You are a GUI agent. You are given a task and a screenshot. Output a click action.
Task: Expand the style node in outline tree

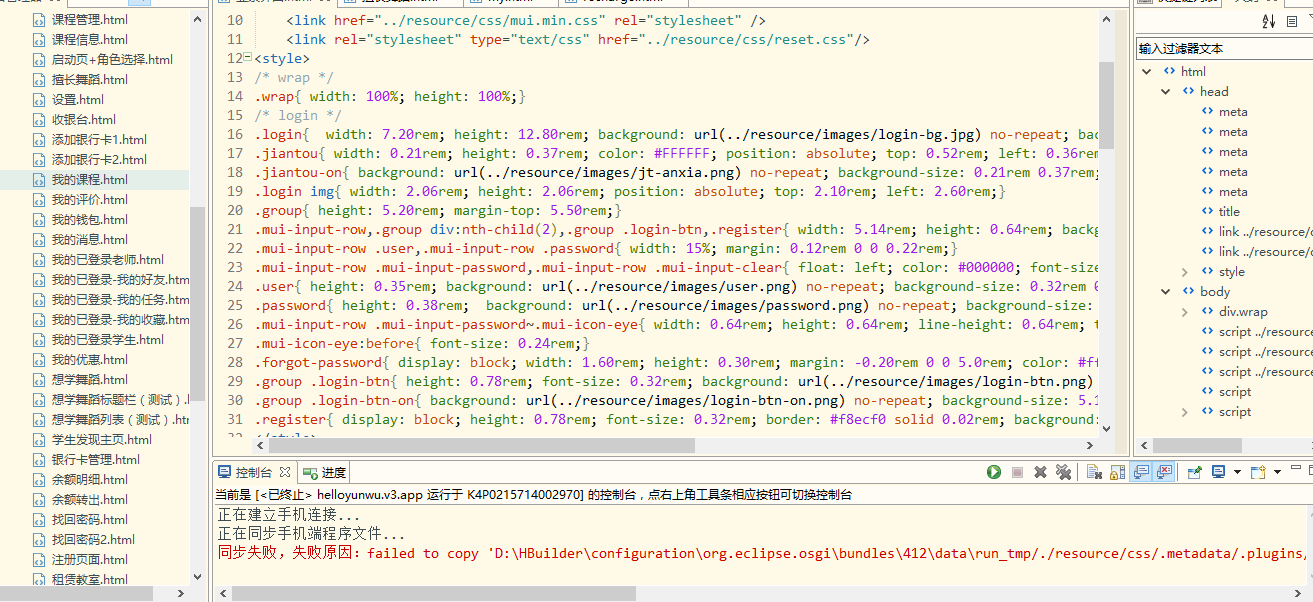tap(1185, 272)
